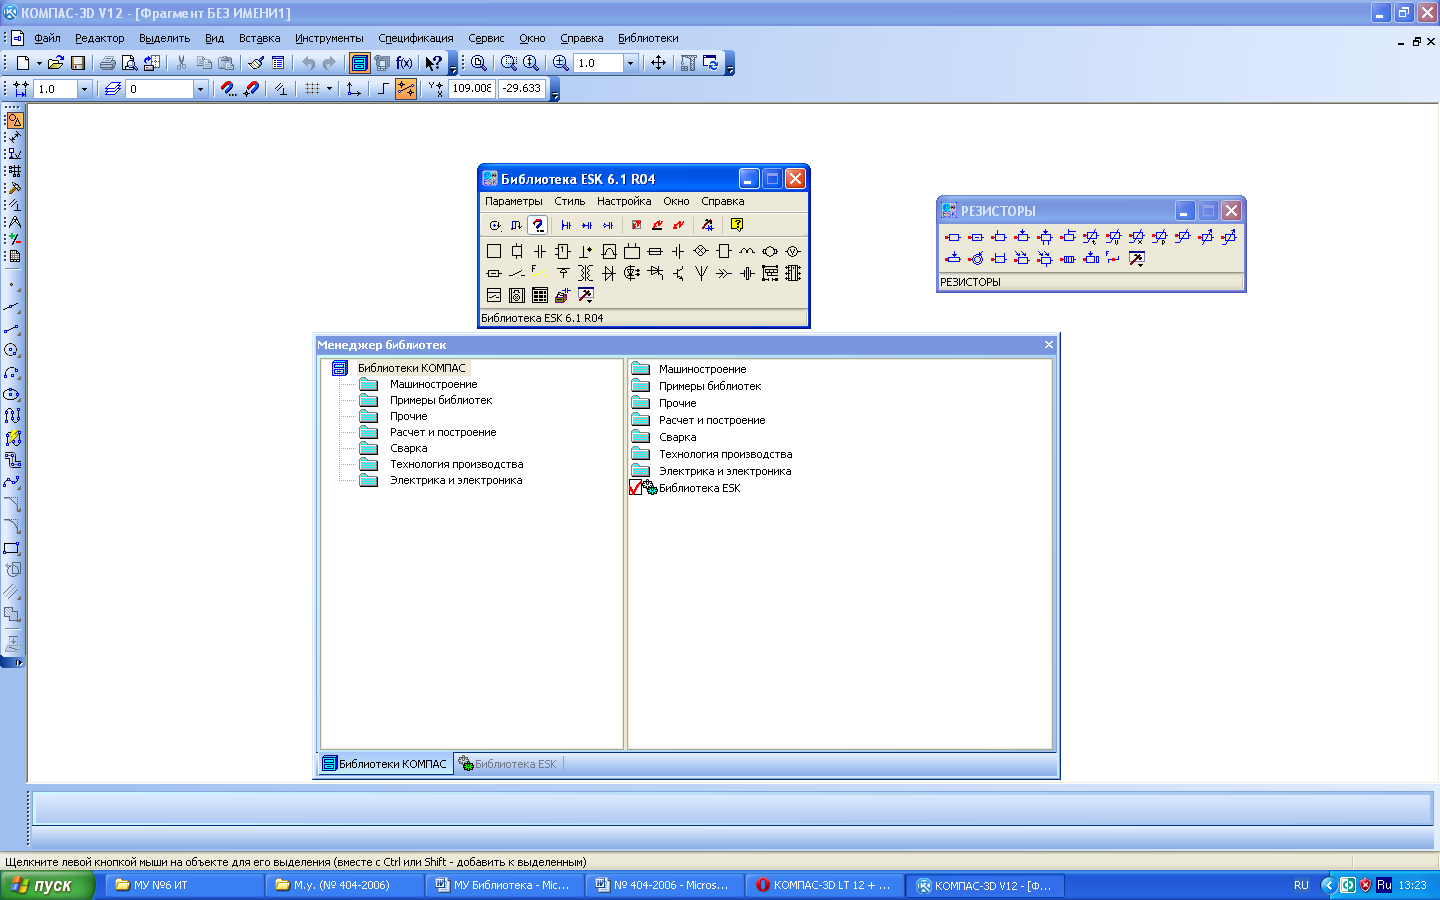Pick the inductor coil symbol in the ESK library

[747, 251]
